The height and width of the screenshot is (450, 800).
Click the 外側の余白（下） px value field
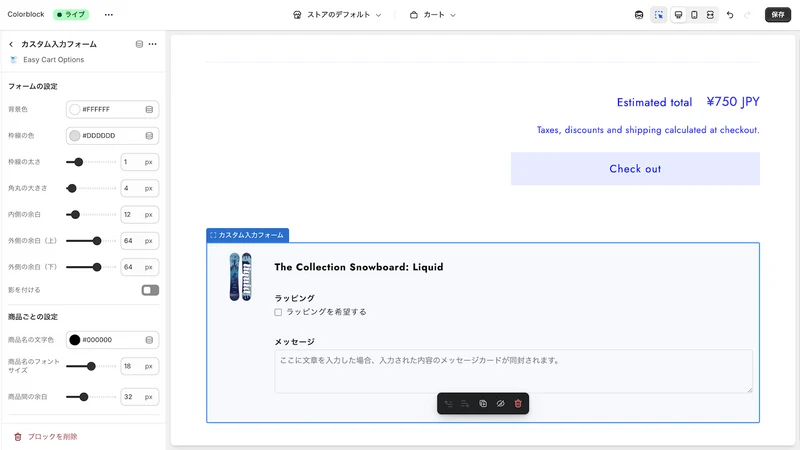tap(139, 267)
